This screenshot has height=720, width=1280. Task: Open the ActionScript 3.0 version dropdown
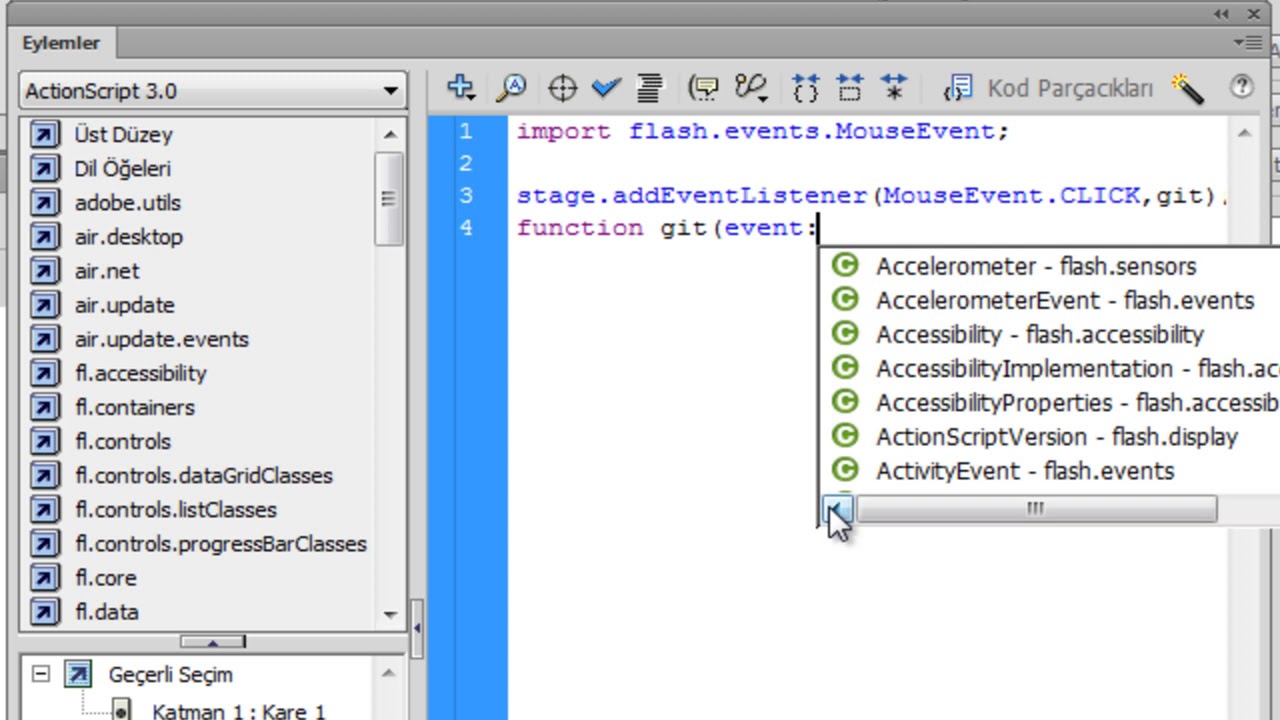tap(212, 91)
